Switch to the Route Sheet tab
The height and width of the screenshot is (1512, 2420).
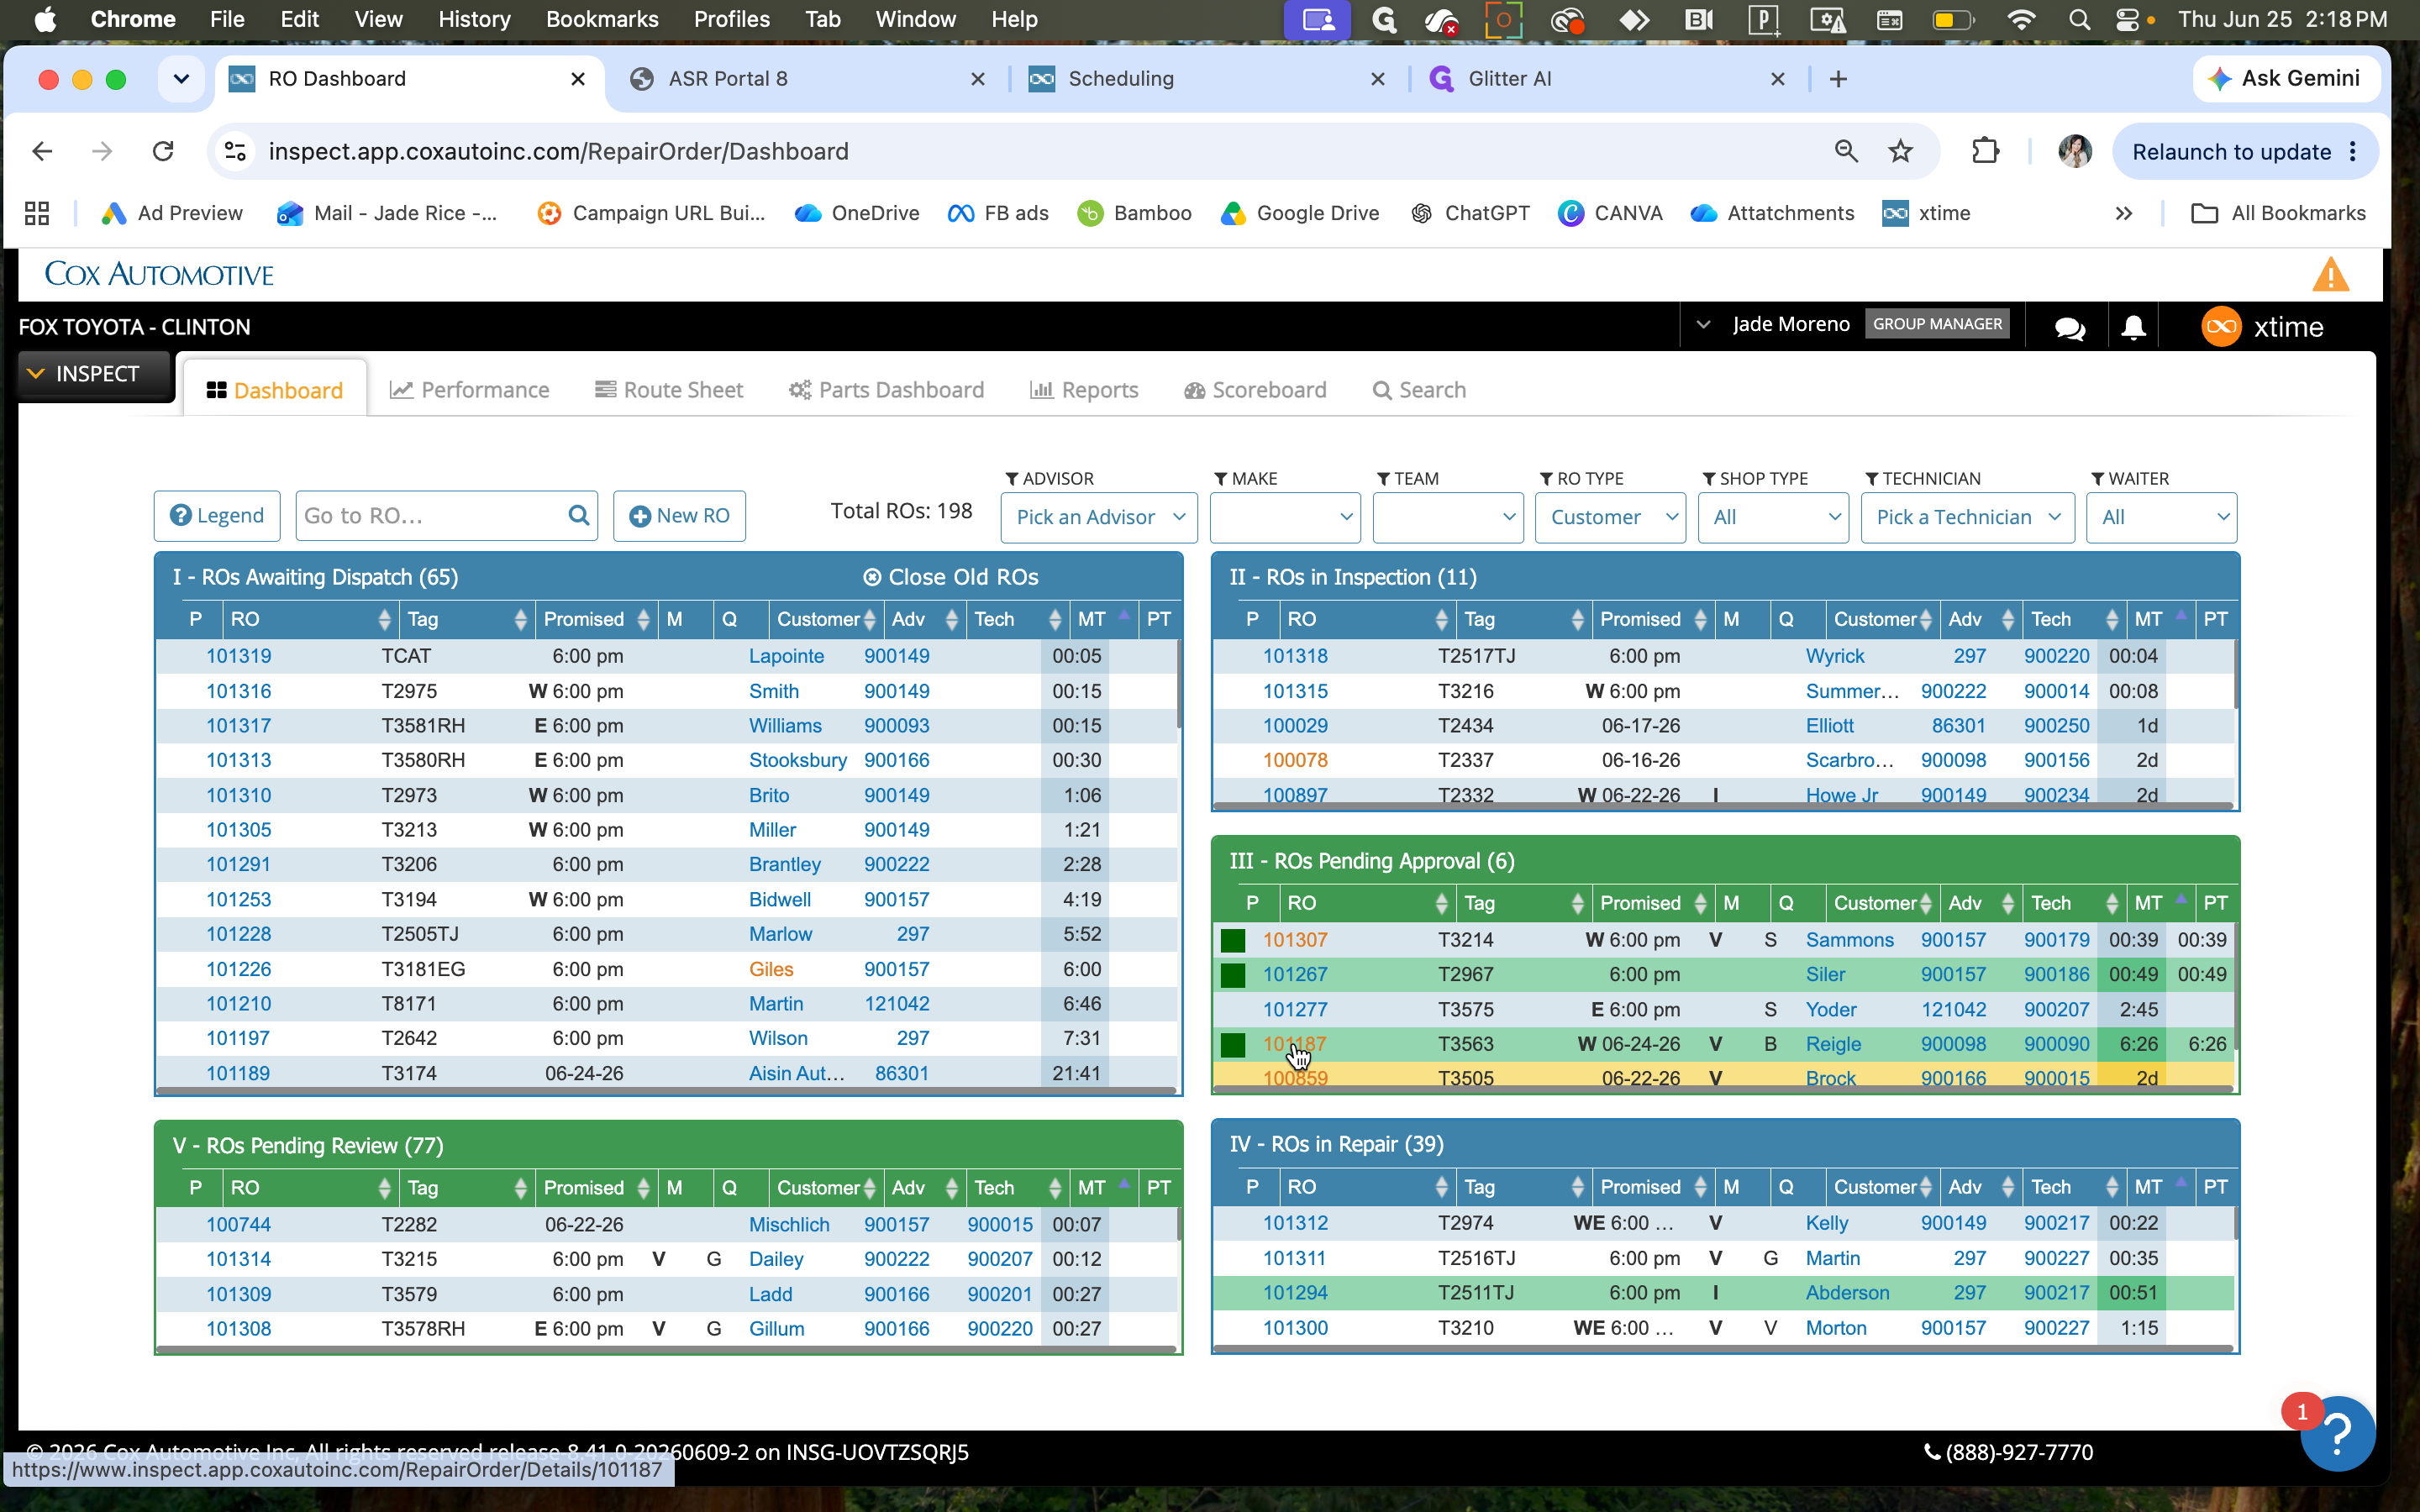pos(669,390)
